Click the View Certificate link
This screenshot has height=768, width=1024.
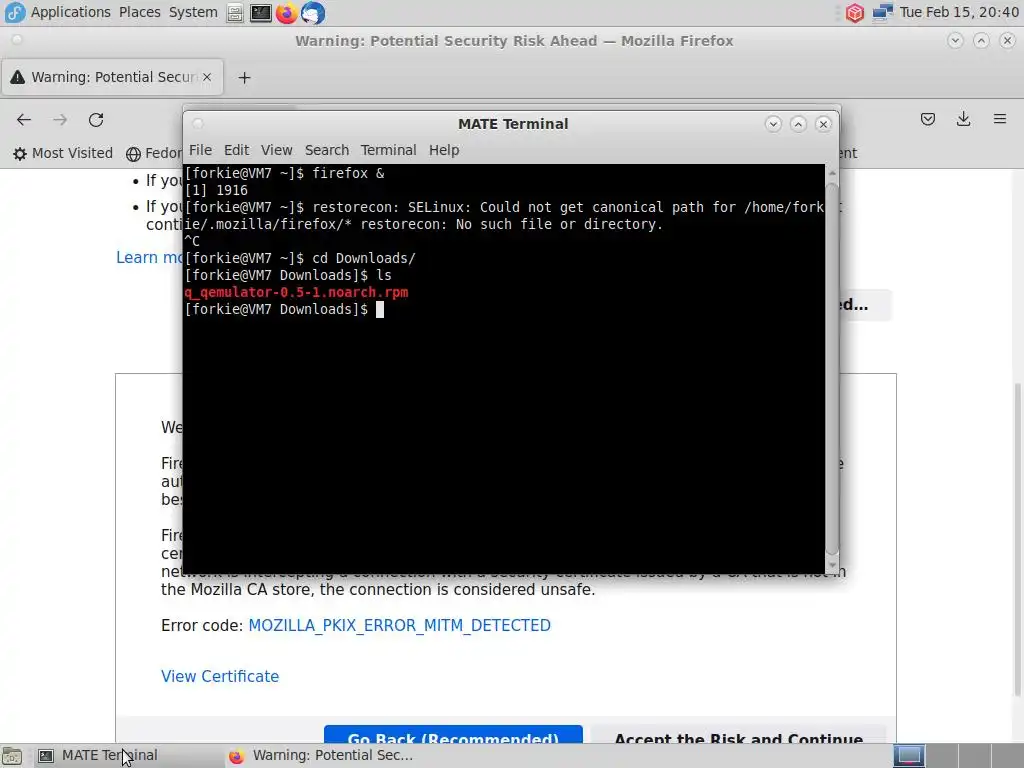point(220,677)
